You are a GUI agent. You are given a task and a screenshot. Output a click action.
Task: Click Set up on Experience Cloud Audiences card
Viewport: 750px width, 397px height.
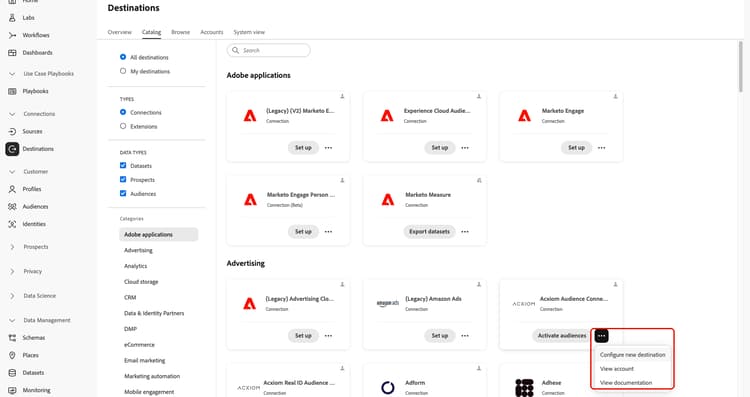[x=440, y=148]
